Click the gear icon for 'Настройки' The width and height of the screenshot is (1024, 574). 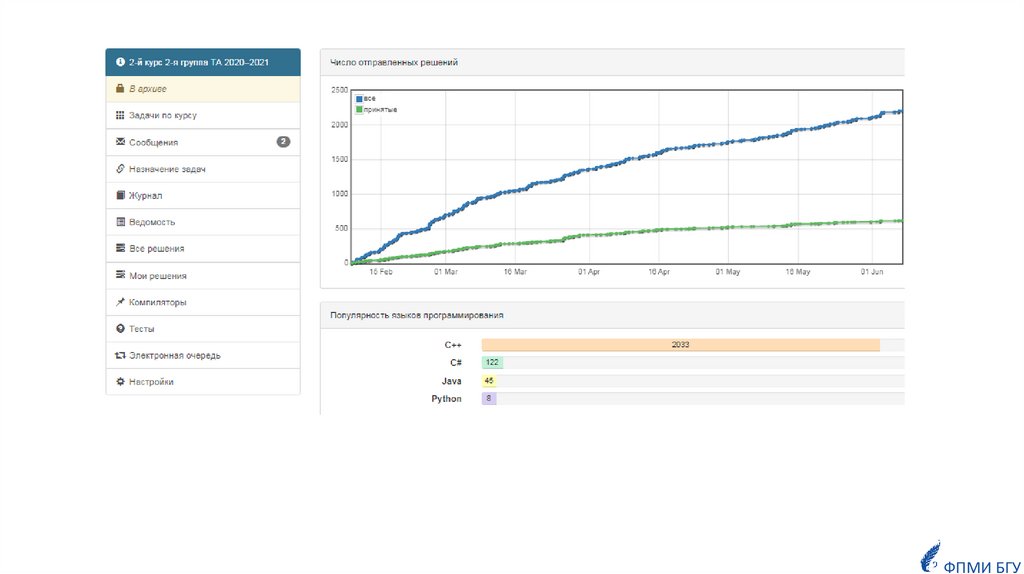coord(120,382)
